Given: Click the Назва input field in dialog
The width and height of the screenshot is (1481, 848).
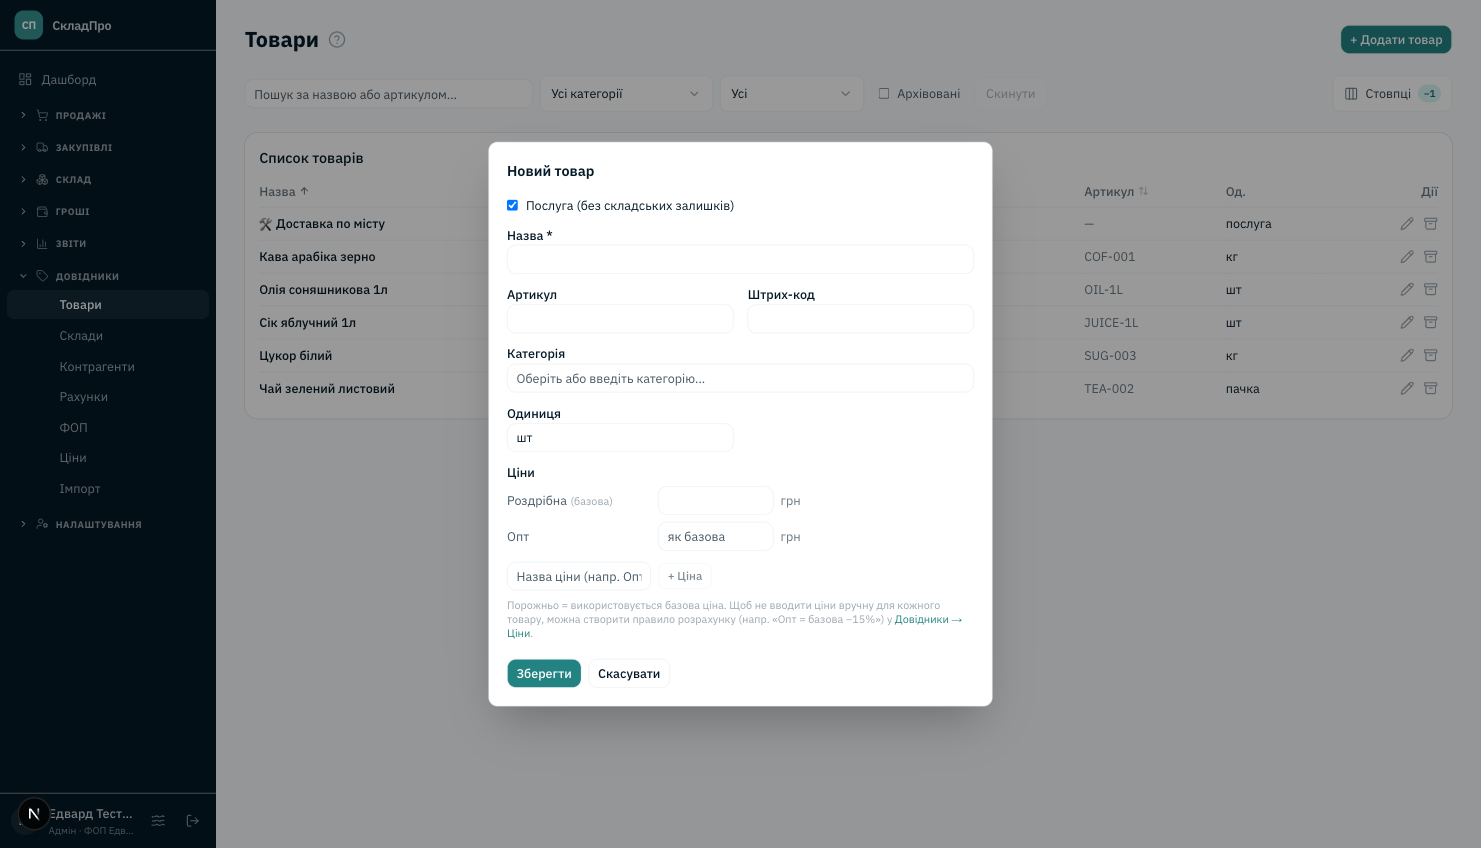Looking at the screenshot, I should pyautogui.click(x=740, y=260).
